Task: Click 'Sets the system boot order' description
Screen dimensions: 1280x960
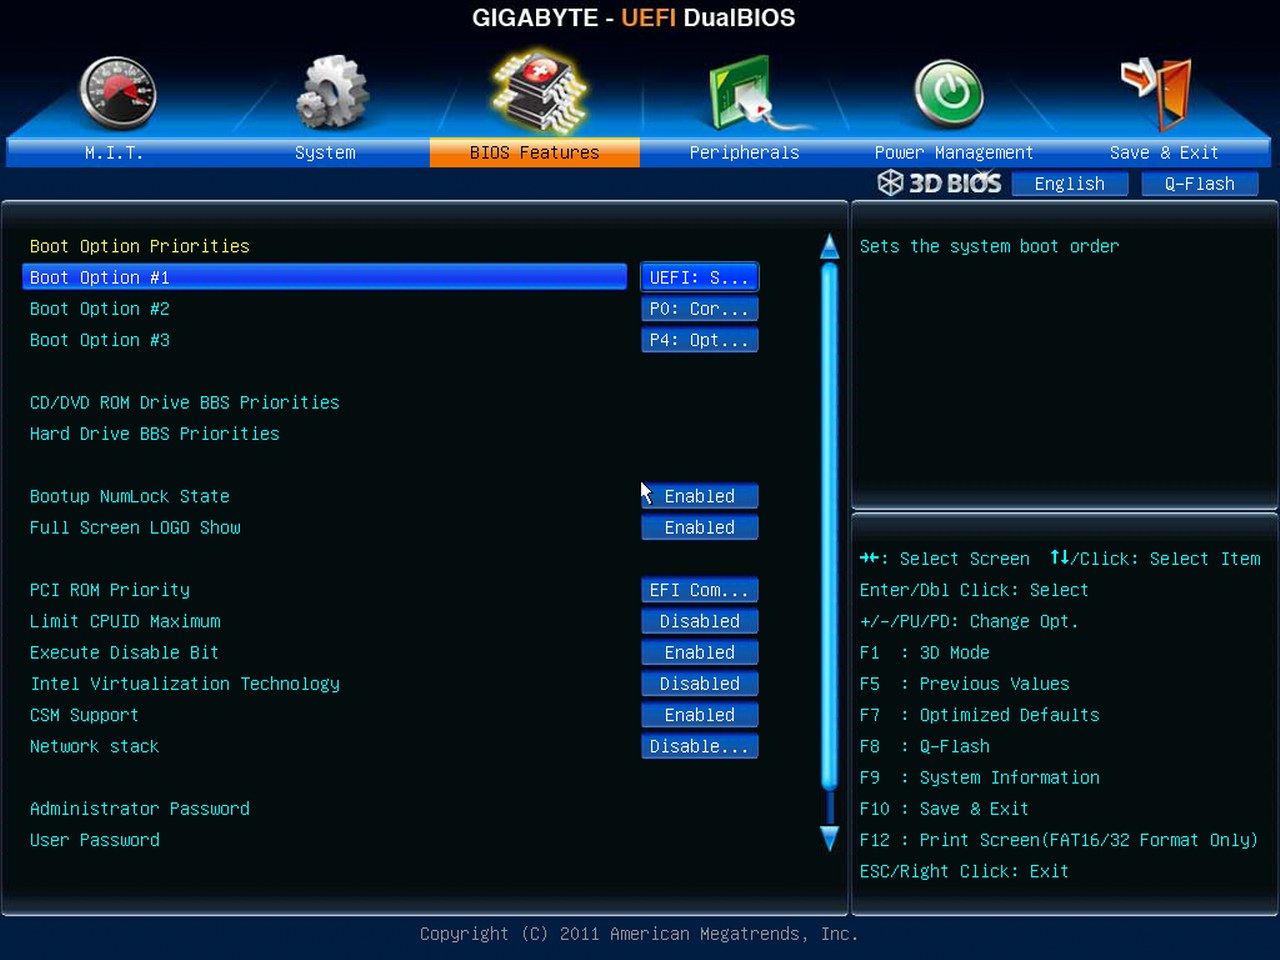Action: pyautogui.click(x=990, y=246)
